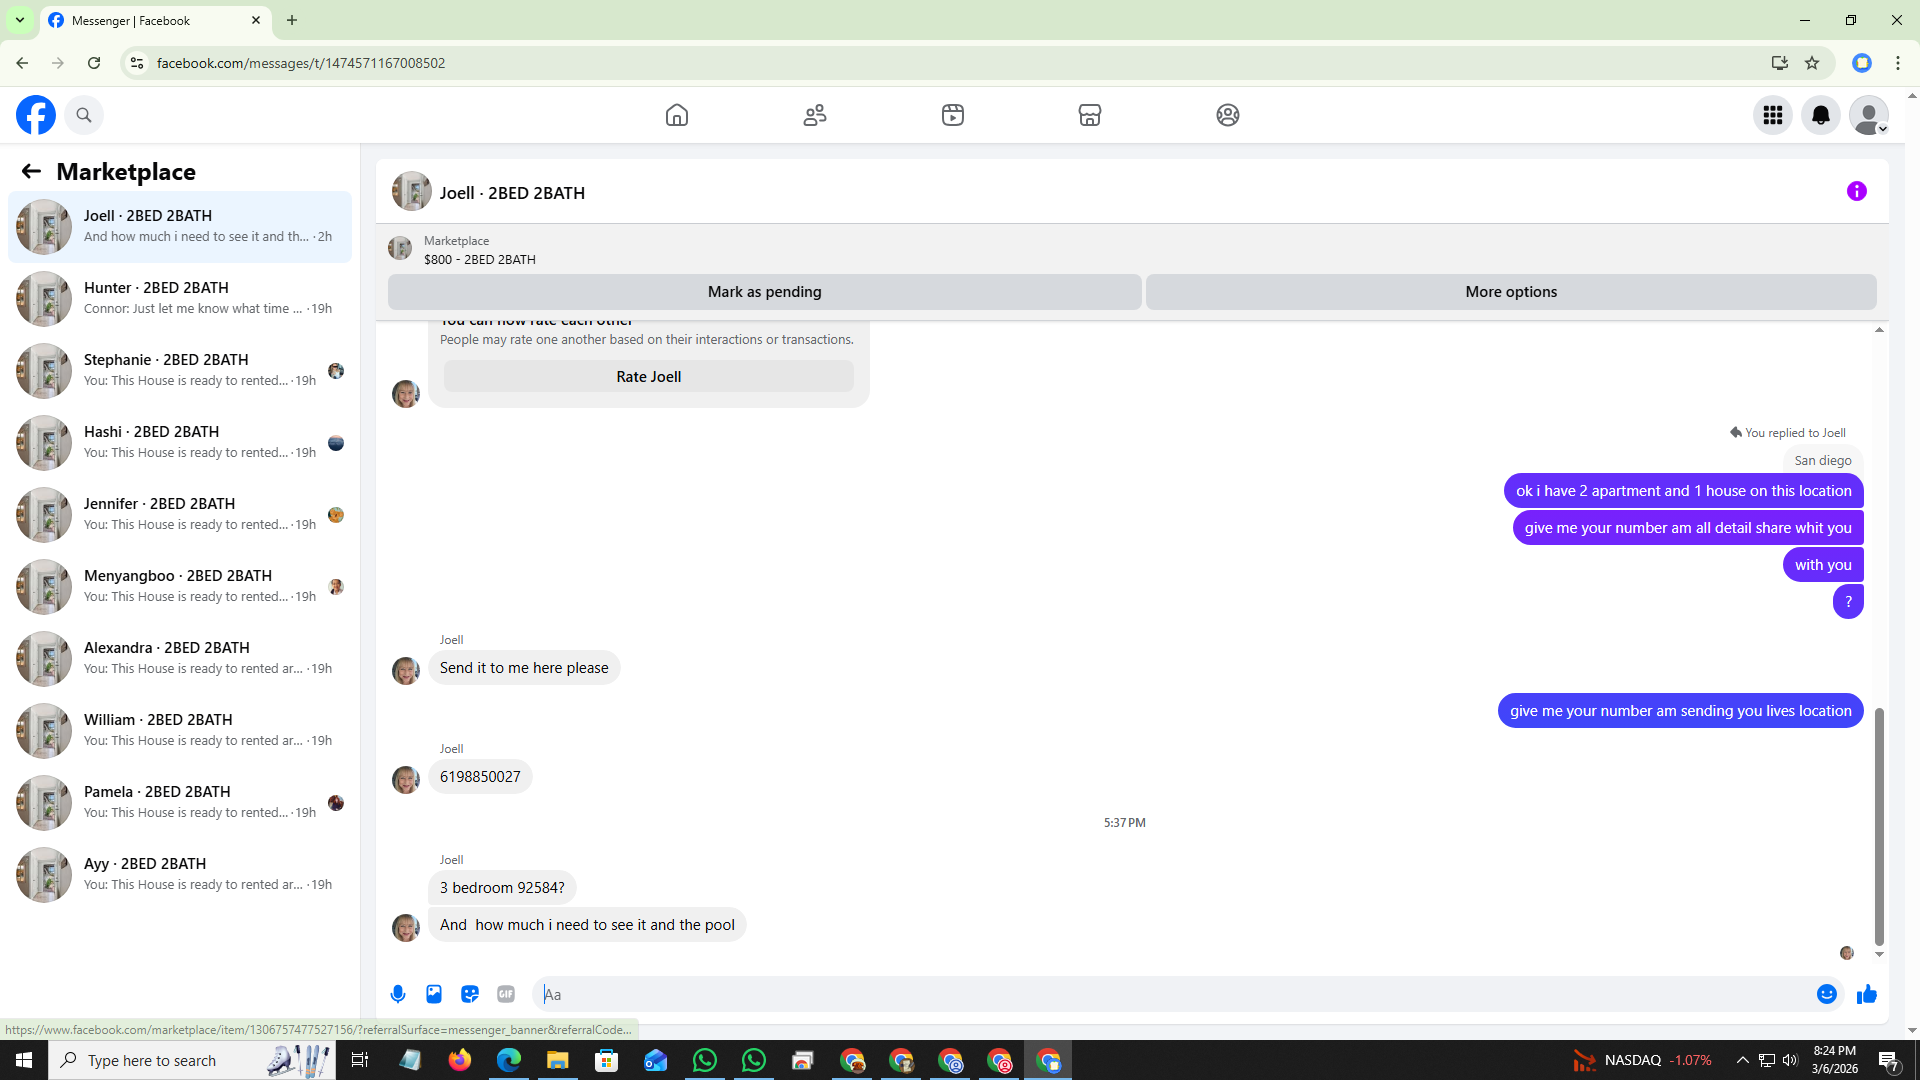Go to Facebook Home tab

click(x=677, y=115)
